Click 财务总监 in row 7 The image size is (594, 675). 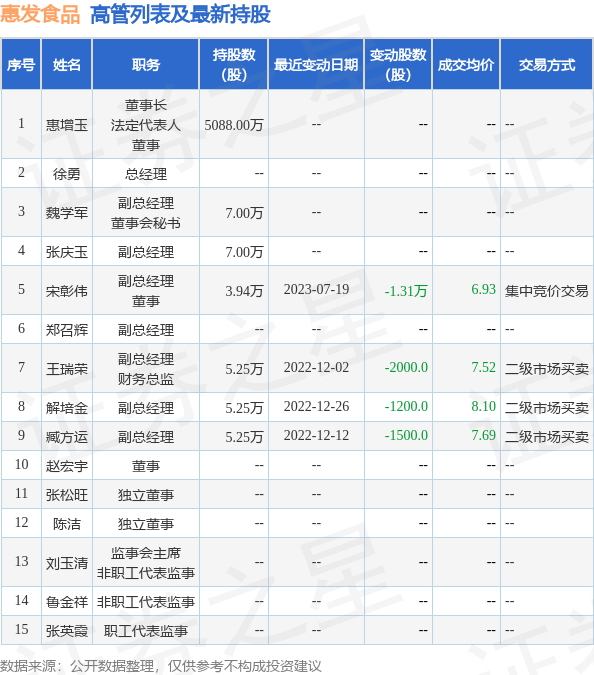point(146,378)
